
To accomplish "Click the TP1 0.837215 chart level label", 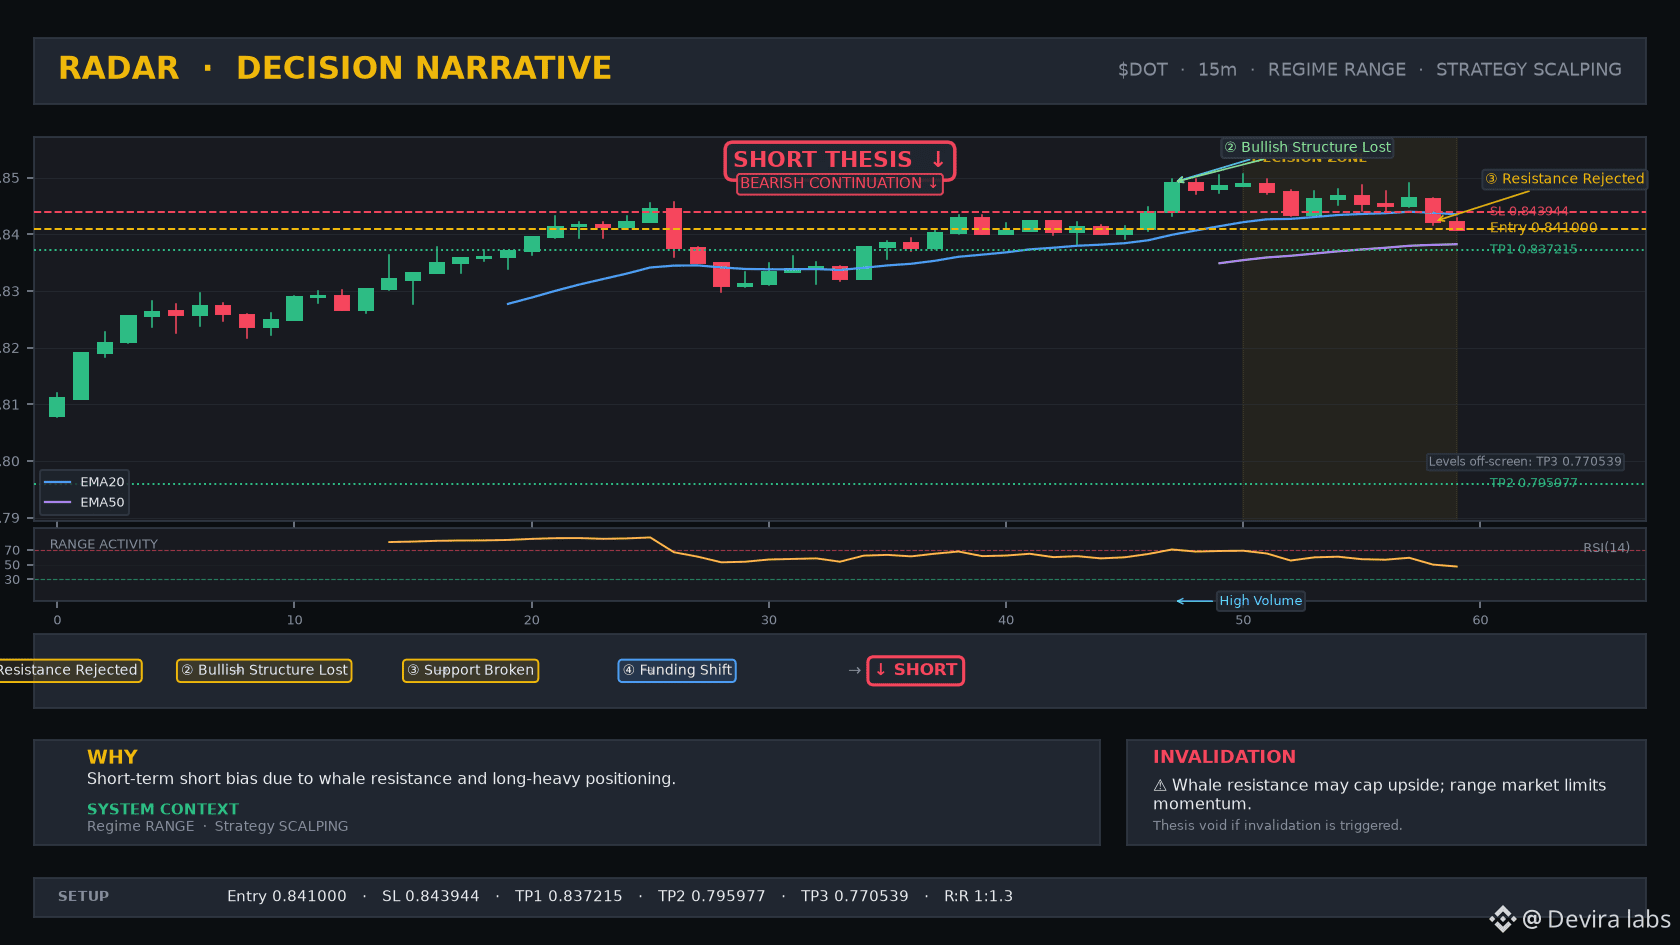I will [1533, 250].
